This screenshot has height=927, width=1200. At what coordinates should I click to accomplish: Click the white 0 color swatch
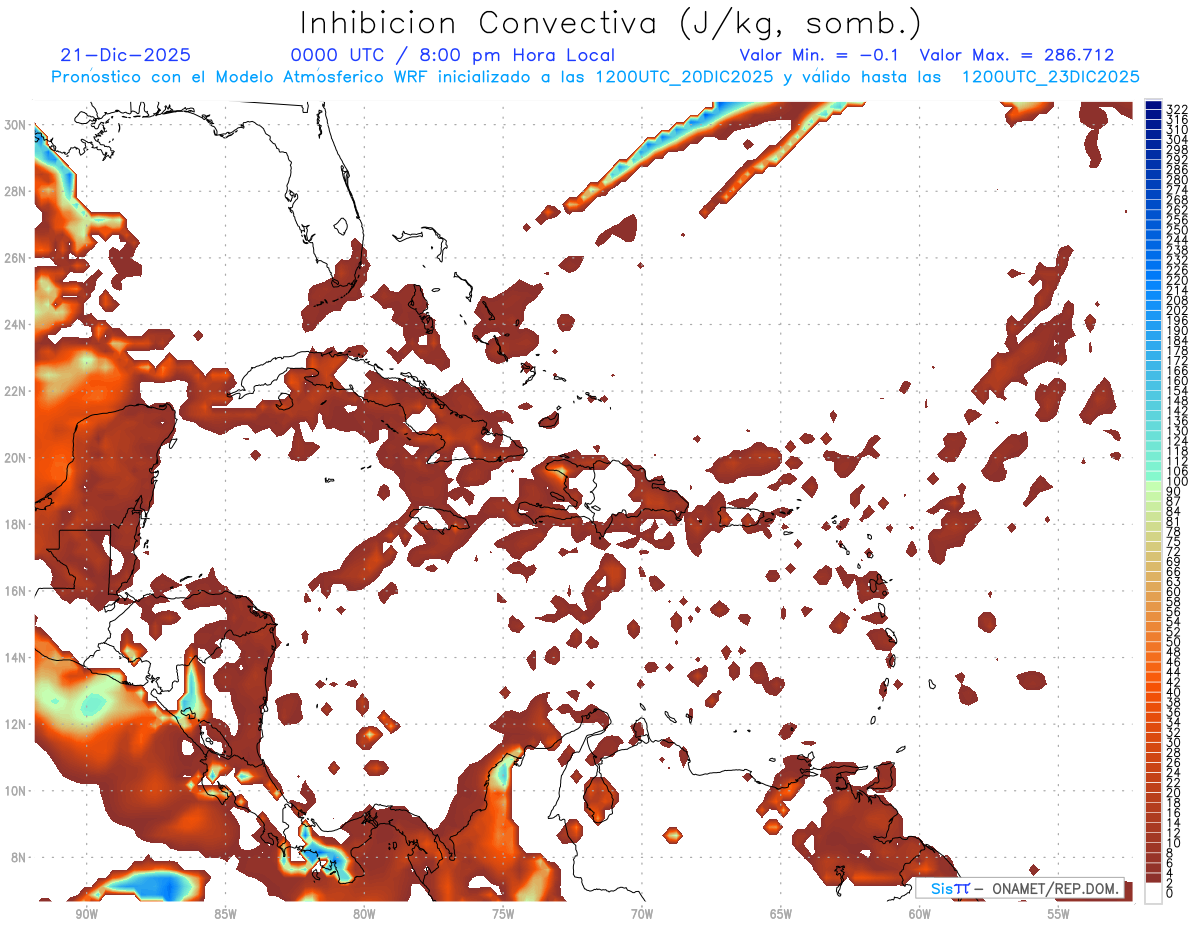(1153, 893)
